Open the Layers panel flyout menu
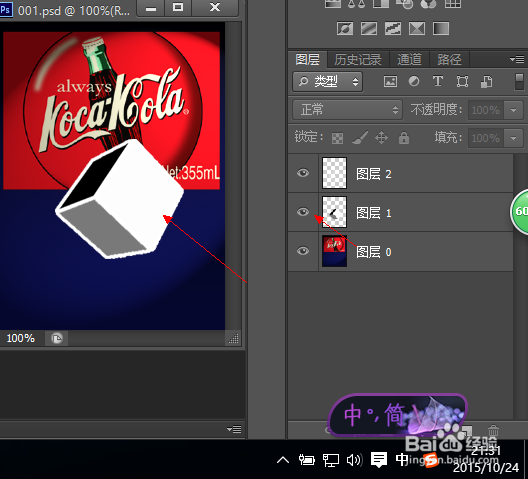 tap(517, 59)
